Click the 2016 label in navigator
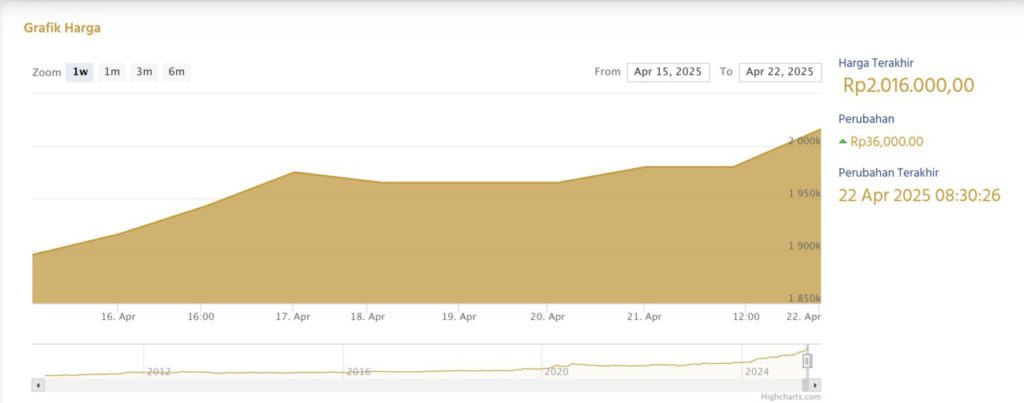1024x403 pixels. (358, 372)
